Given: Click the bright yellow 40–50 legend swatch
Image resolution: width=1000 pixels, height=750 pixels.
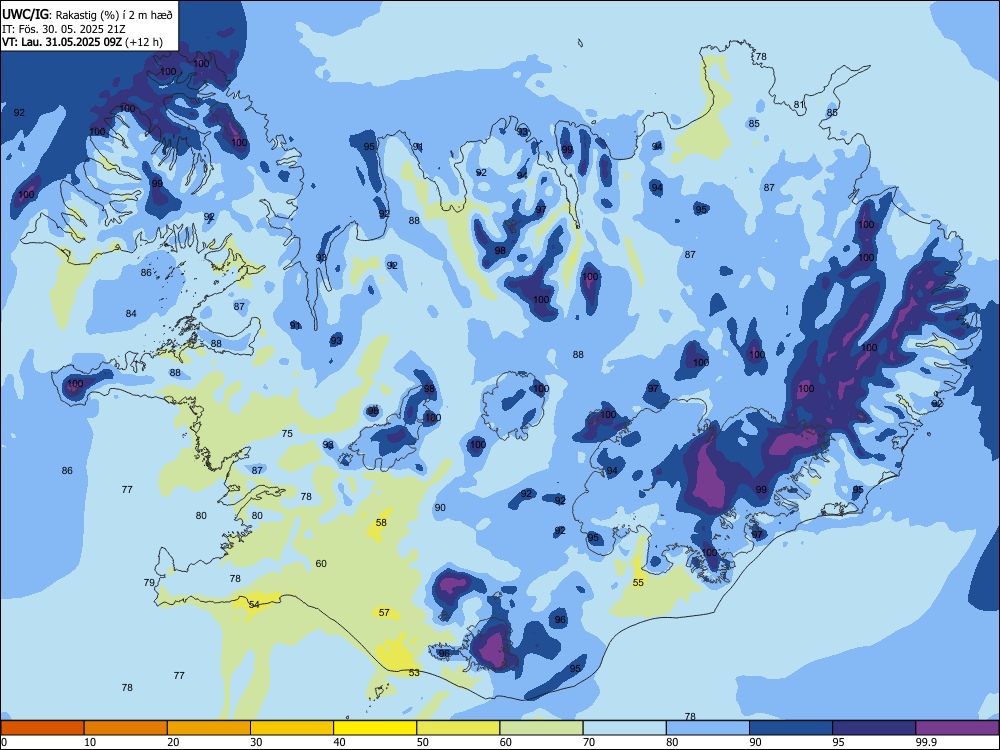Looking at the screenshot, I should pyautogui.click(x=375, y=728).
